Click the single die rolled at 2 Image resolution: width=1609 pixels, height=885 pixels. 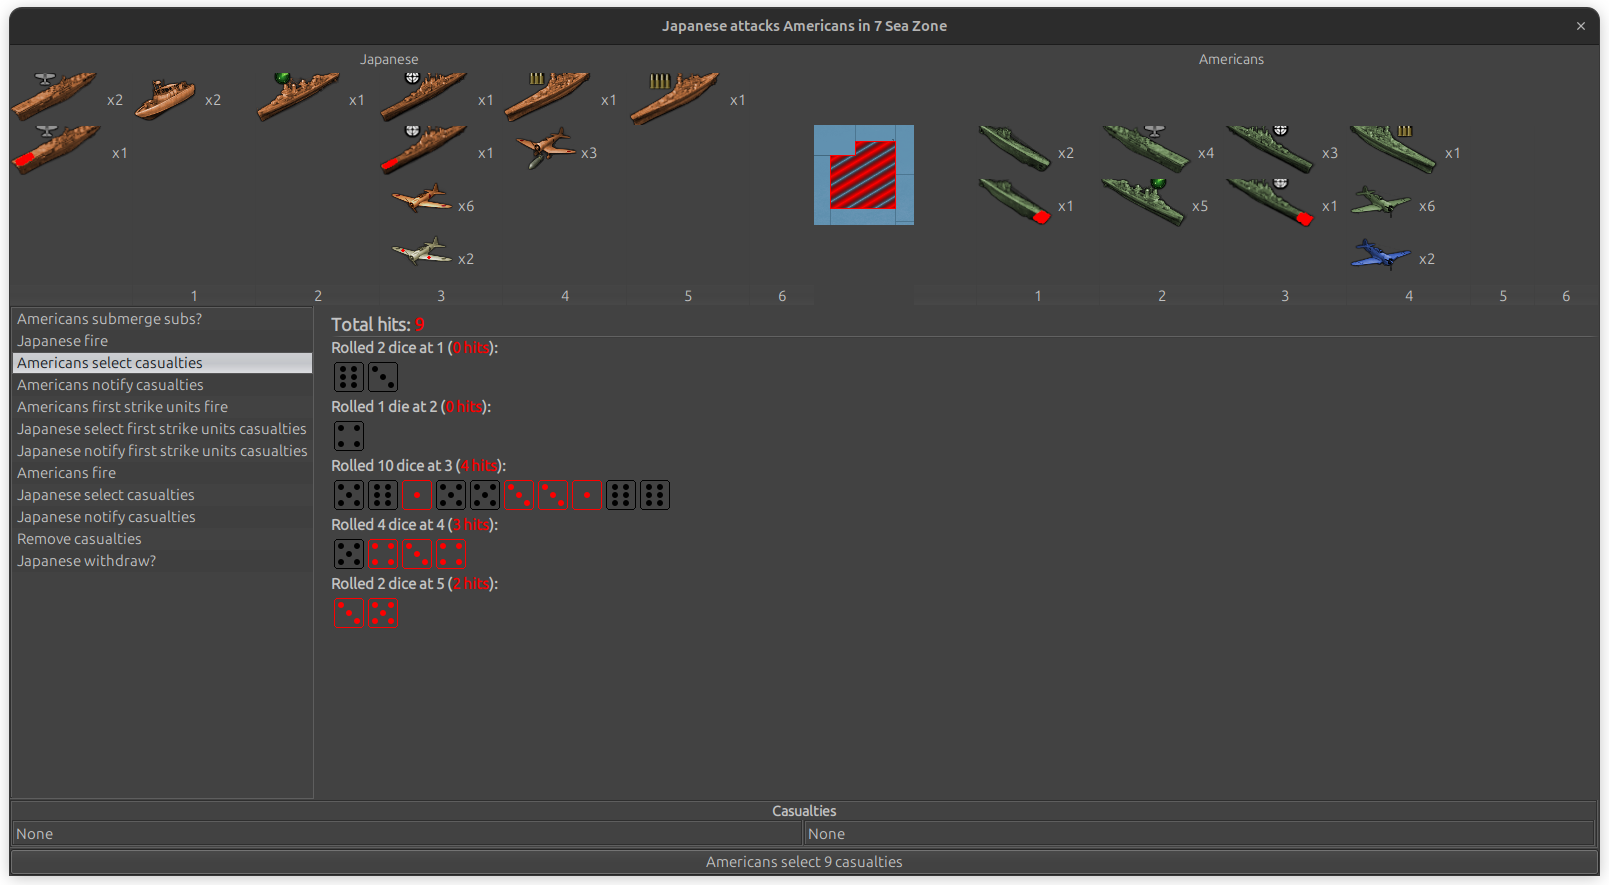tap(349, 436)
